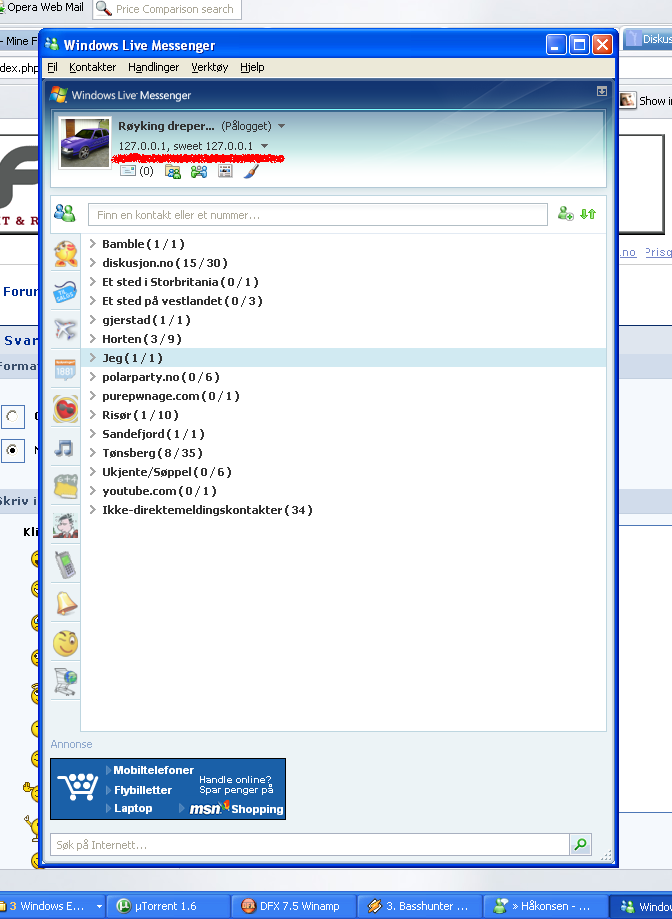Click the purple car display picture
Screen dimensions: 672x919
pos(85,142)
